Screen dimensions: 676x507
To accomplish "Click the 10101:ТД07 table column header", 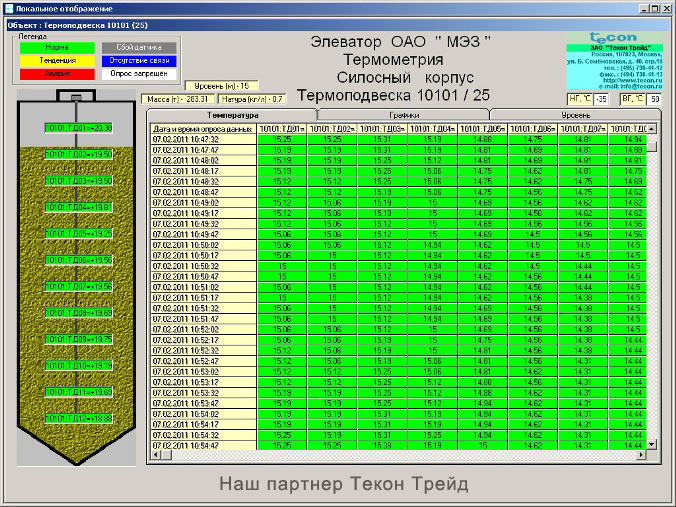I will [583, 128].
